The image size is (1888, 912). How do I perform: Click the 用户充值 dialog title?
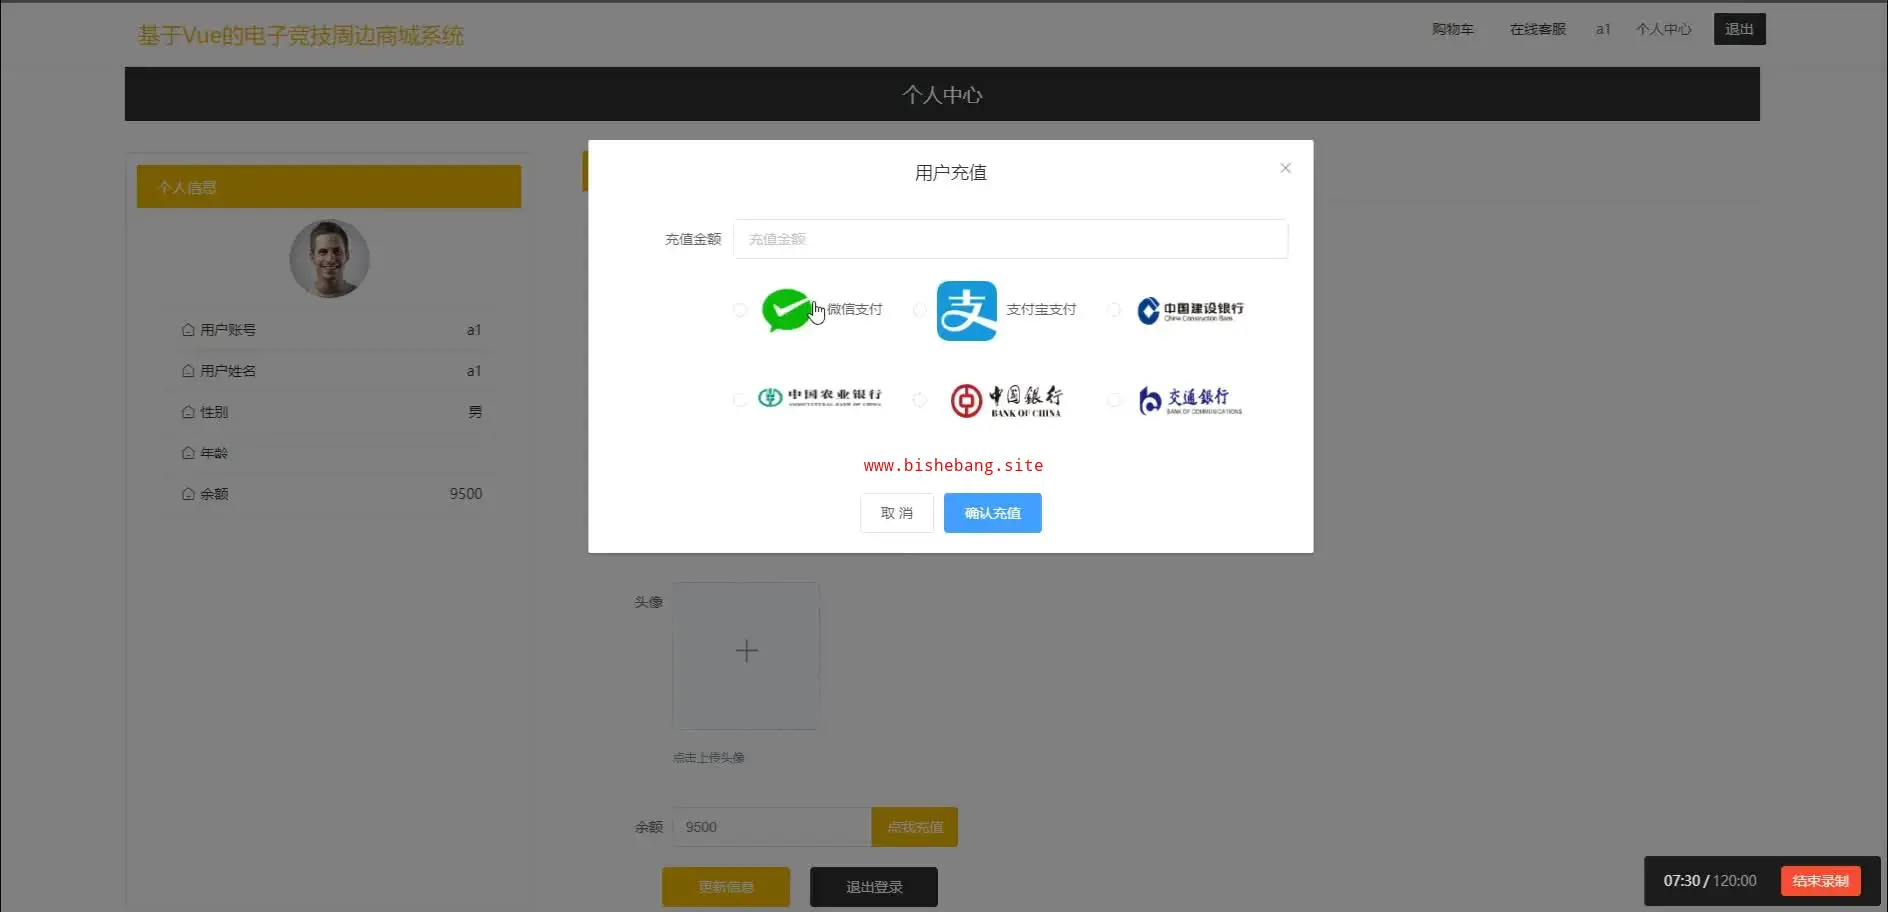[951, 173]
